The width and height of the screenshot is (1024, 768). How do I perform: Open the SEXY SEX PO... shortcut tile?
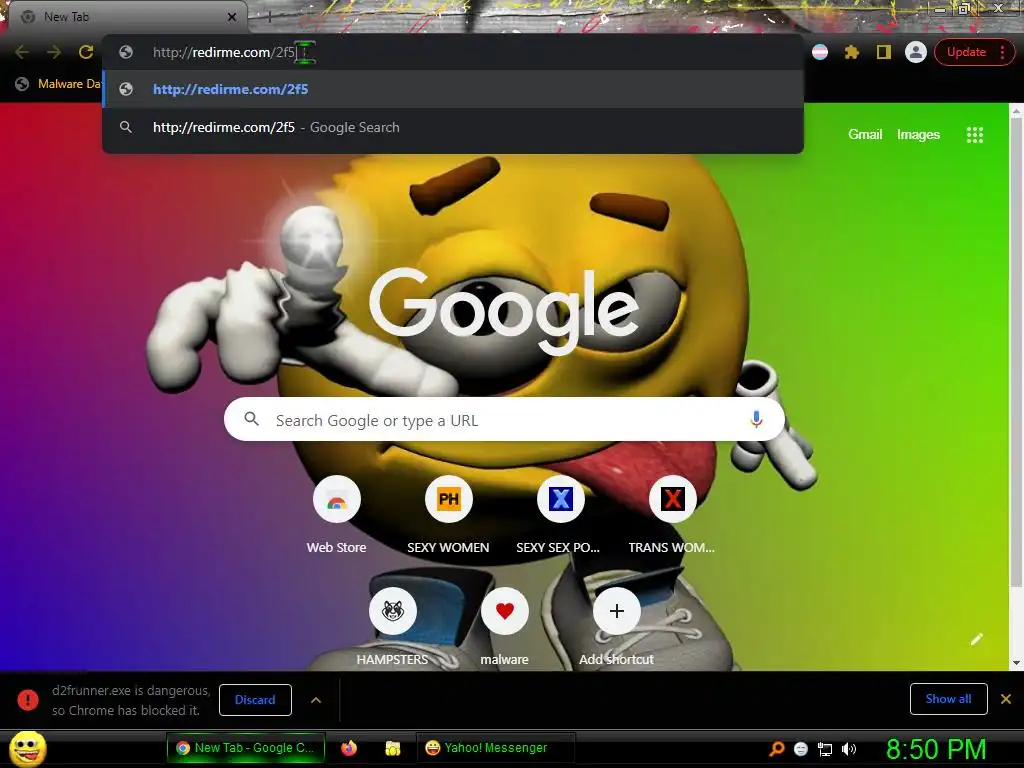pos(560,516)
